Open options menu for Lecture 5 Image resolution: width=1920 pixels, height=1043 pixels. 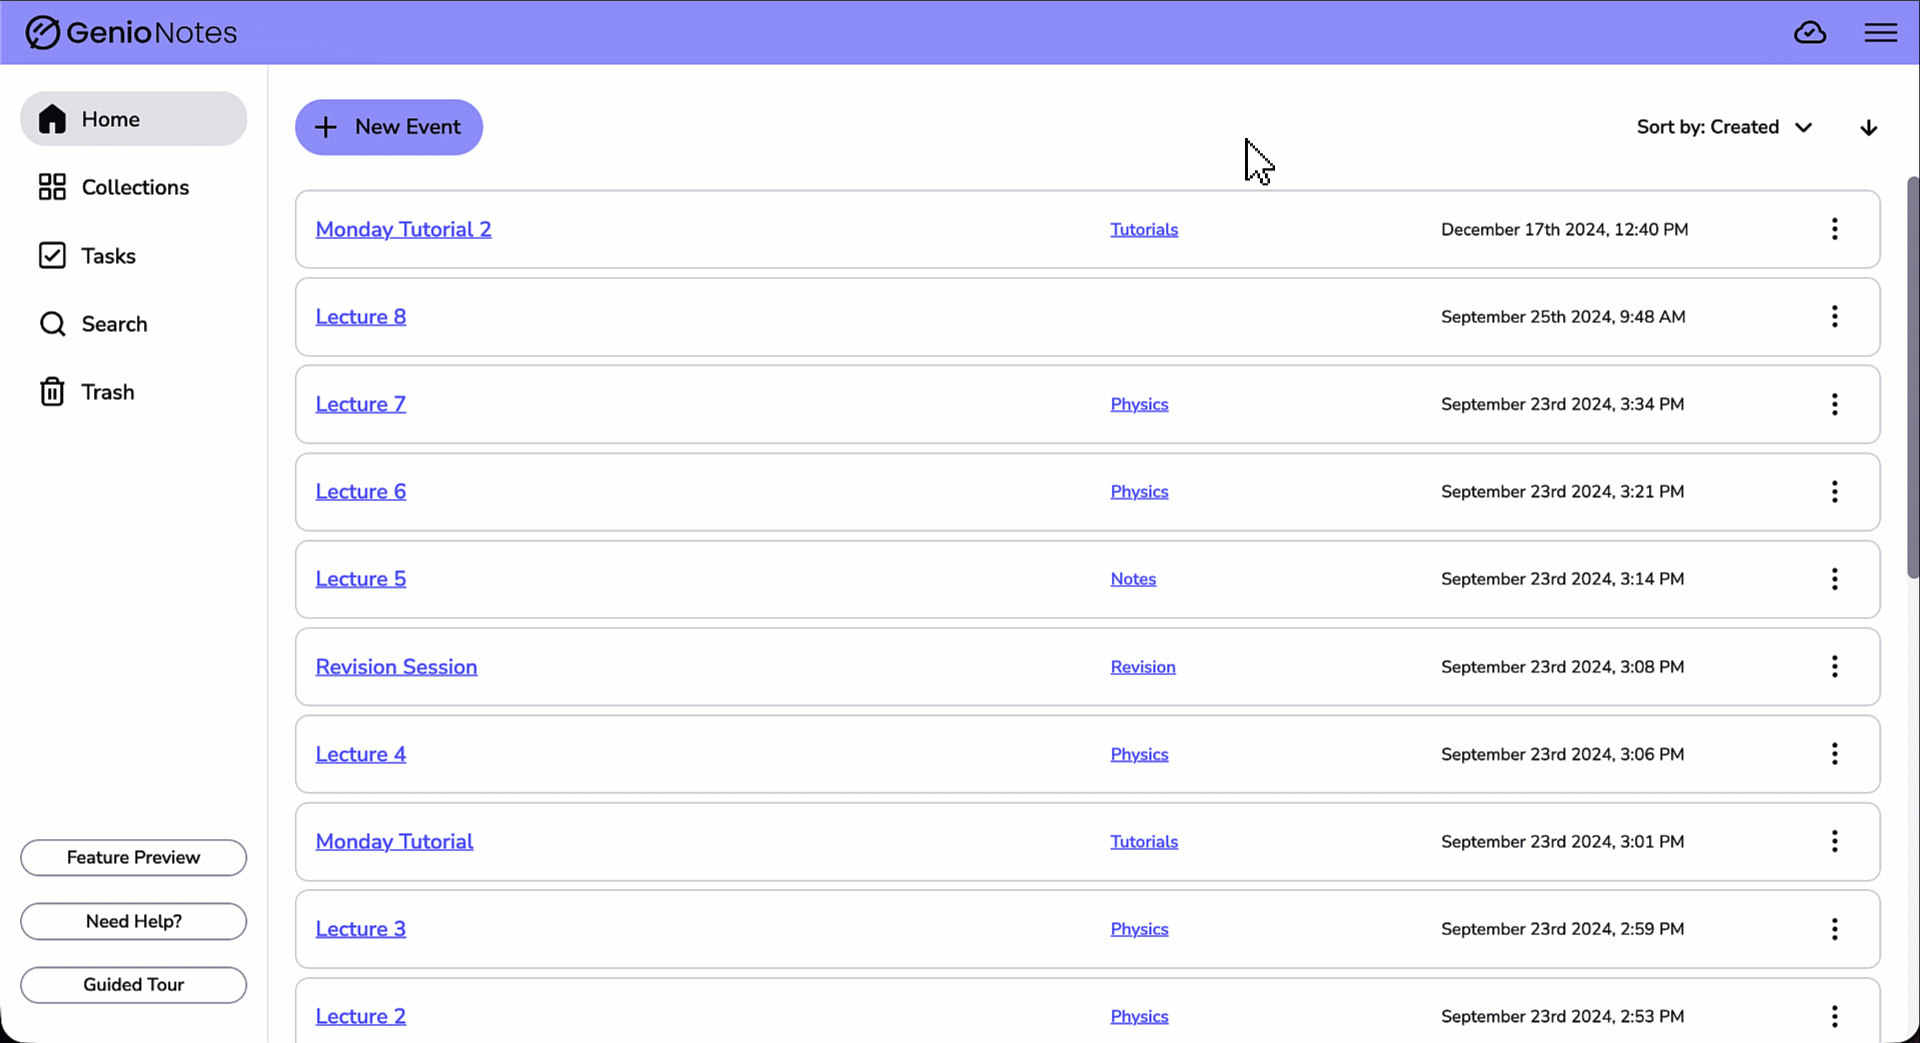1835,579
